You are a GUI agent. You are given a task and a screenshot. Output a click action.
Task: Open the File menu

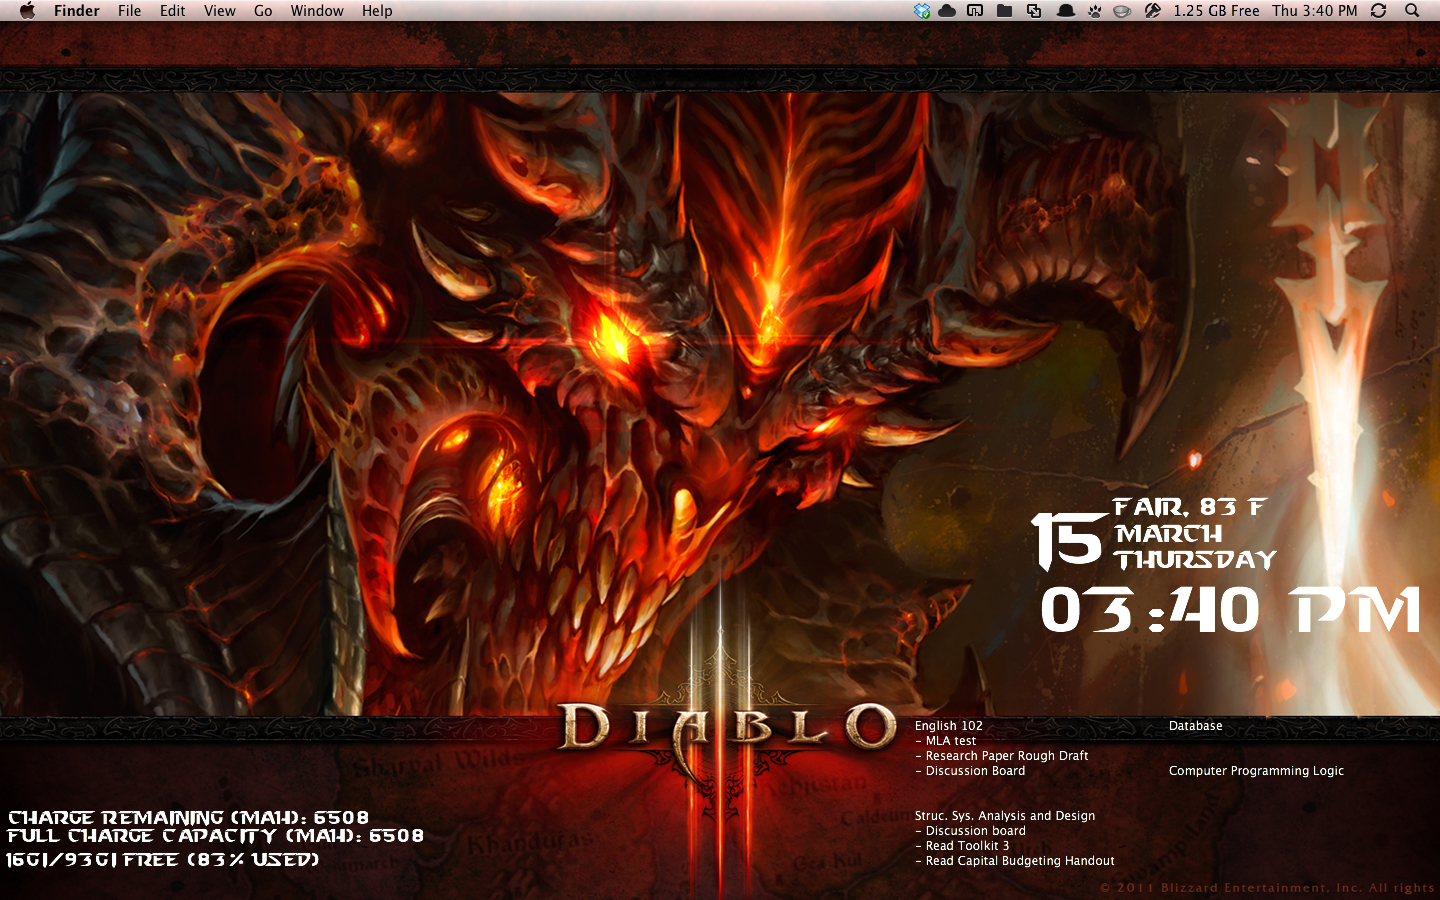point(130,11)
